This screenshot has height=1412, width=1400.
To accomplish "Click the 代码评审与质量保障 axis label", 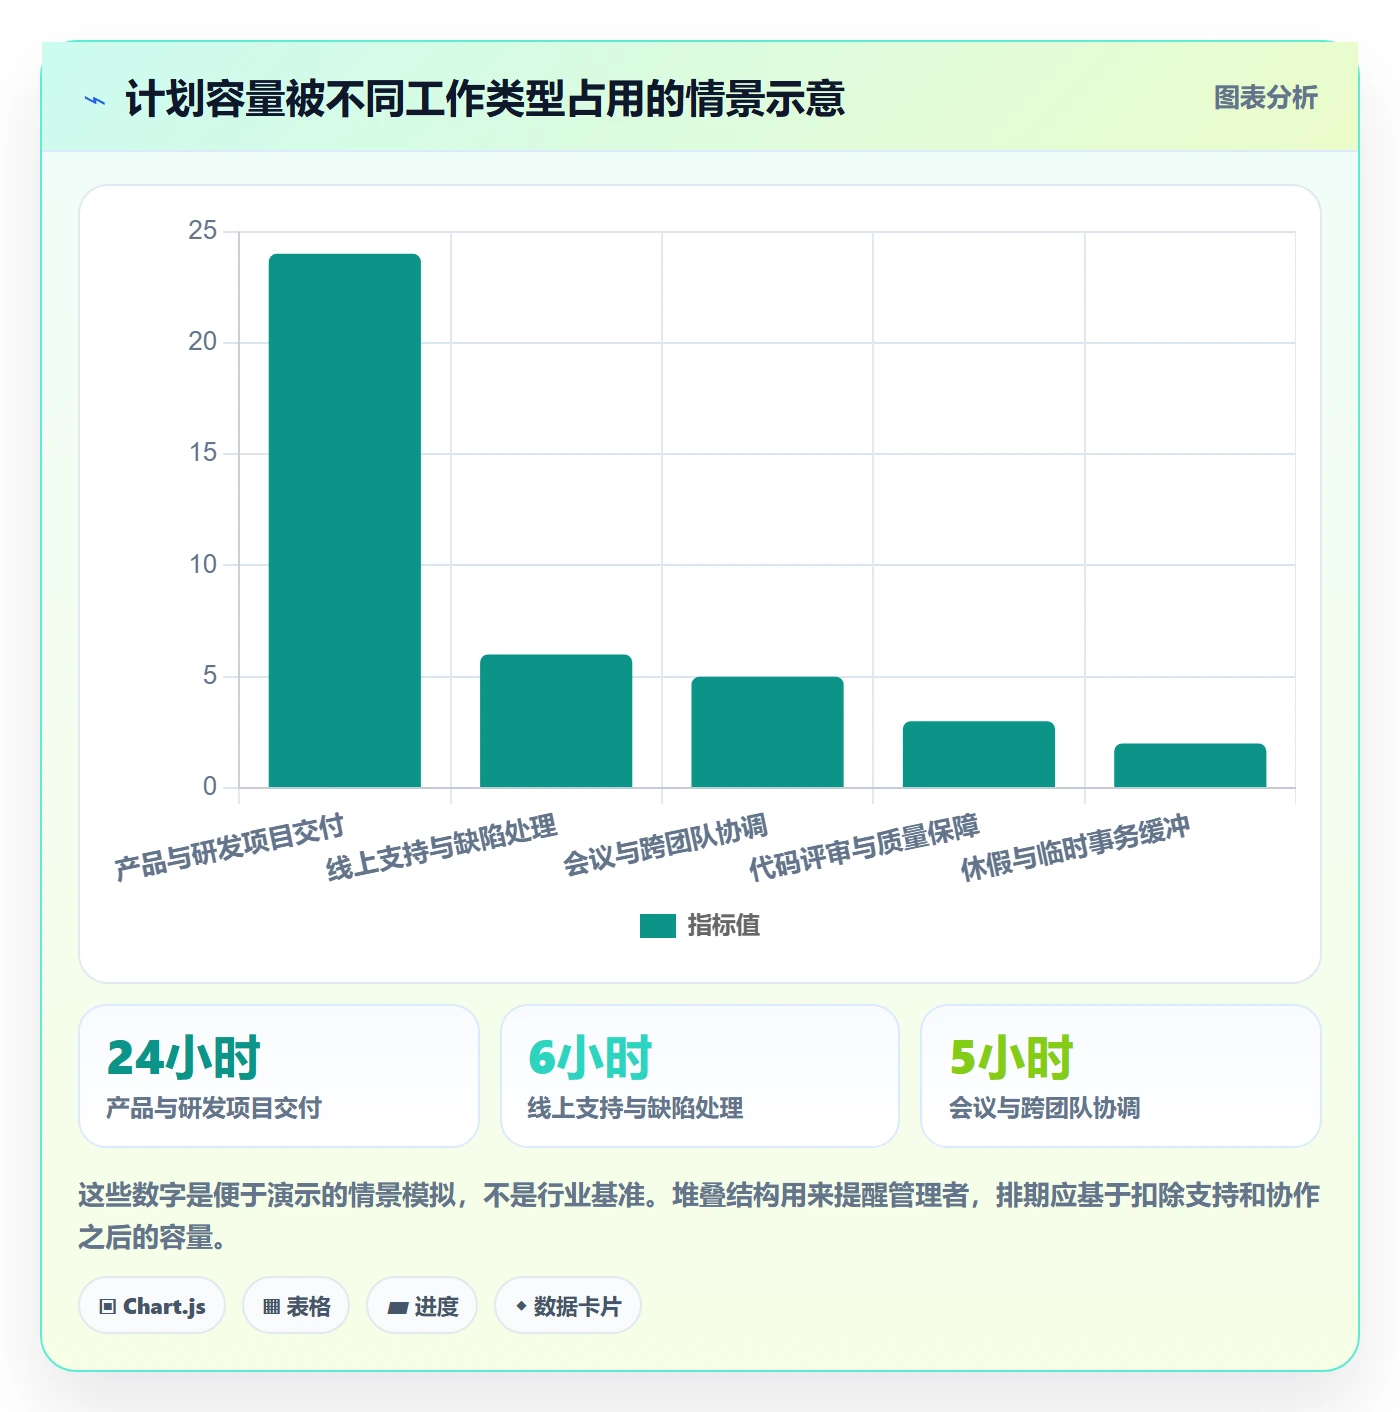I will tap(864, 847).
